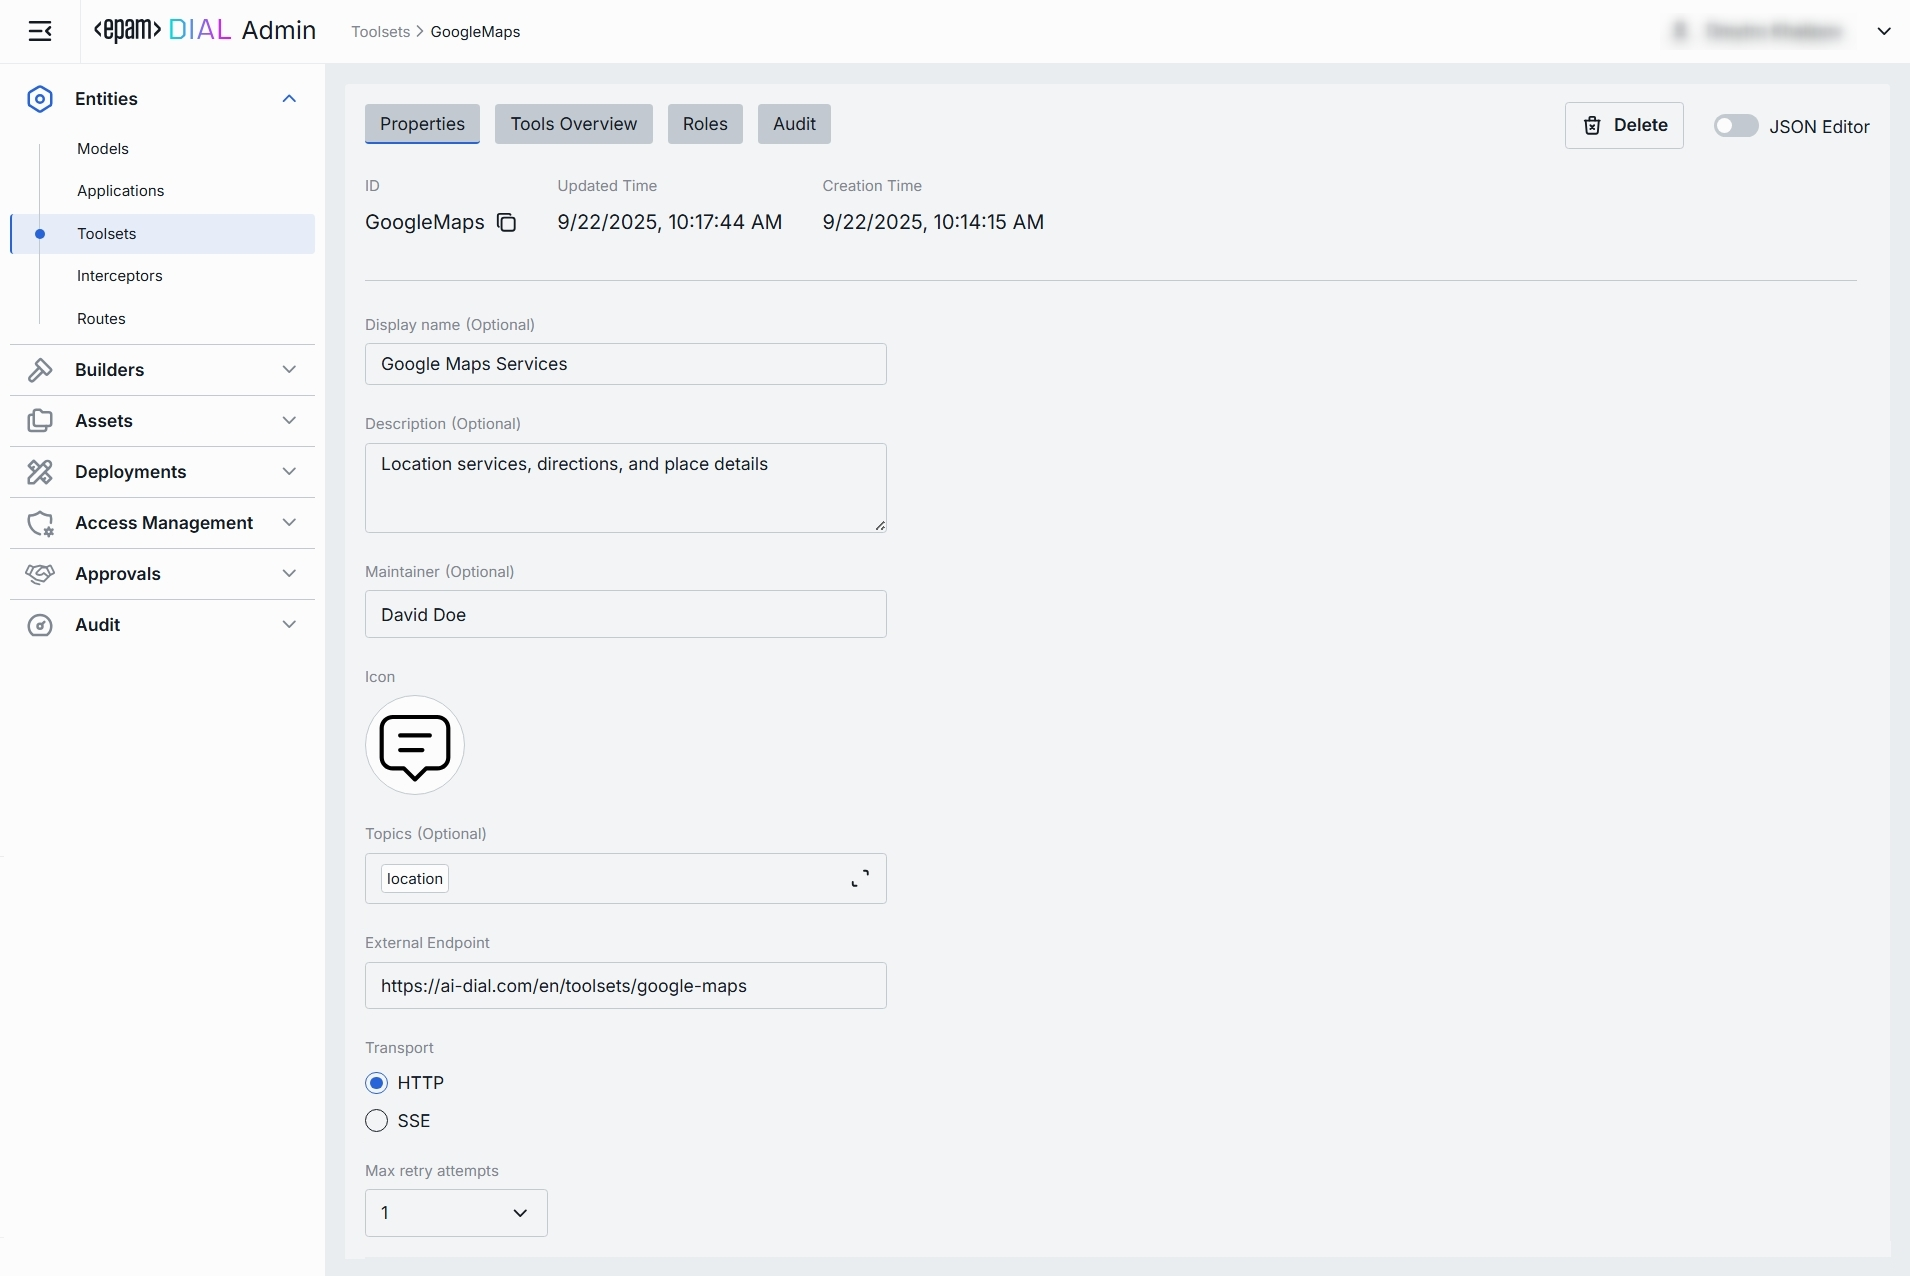1910x1276 pixels.
Task: Edit the Display name field
Action: click(x=626, y=364)
